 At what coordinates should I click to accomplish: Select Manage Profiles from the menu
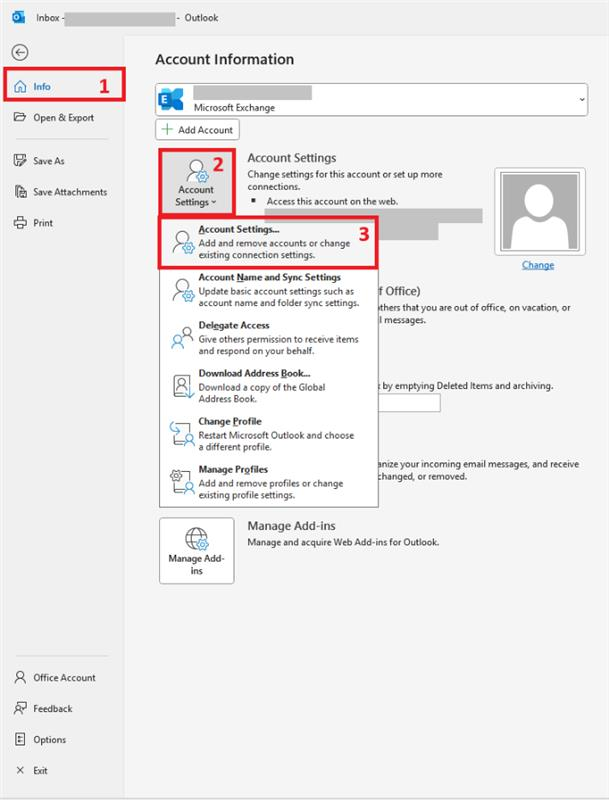pyautogui.click(x=268, y=482)
